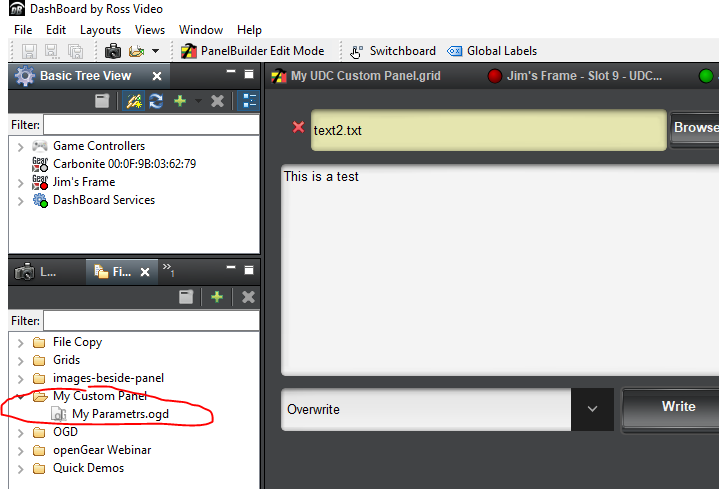This screenshot has width=719, height=489.
Task: Open the Switchboard
Action: 393,51
